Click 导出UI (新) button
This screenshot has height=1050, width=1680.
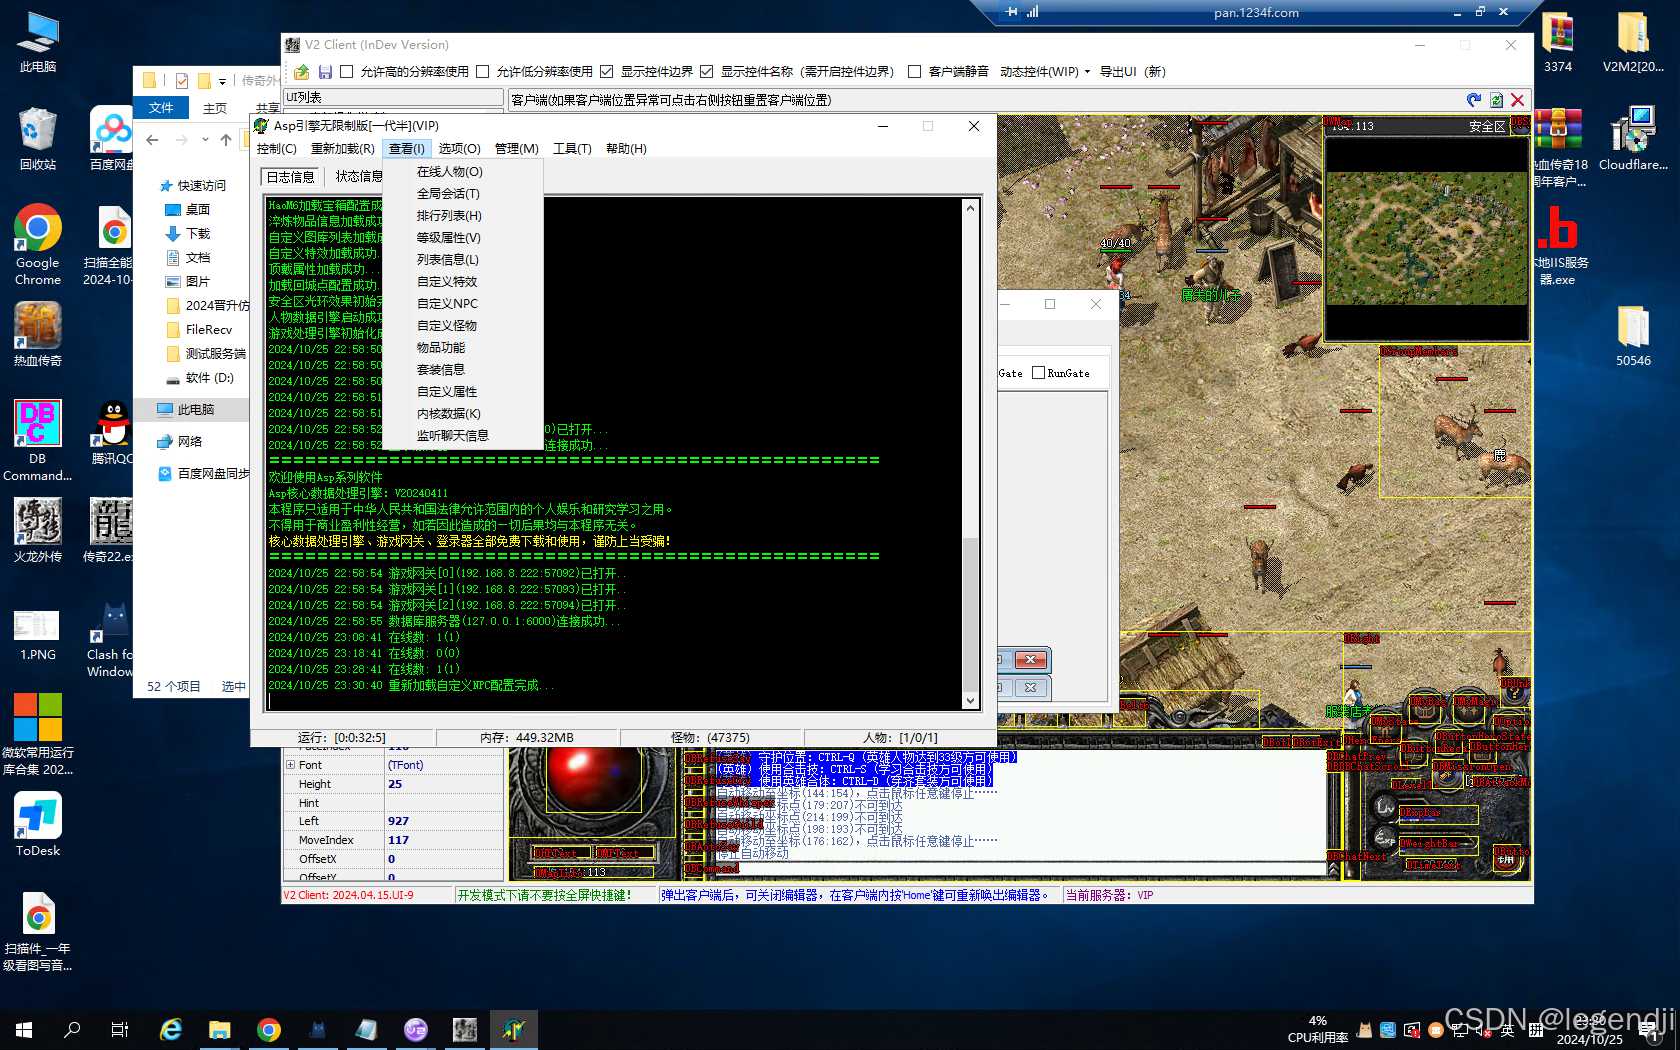coord(1132,72)
